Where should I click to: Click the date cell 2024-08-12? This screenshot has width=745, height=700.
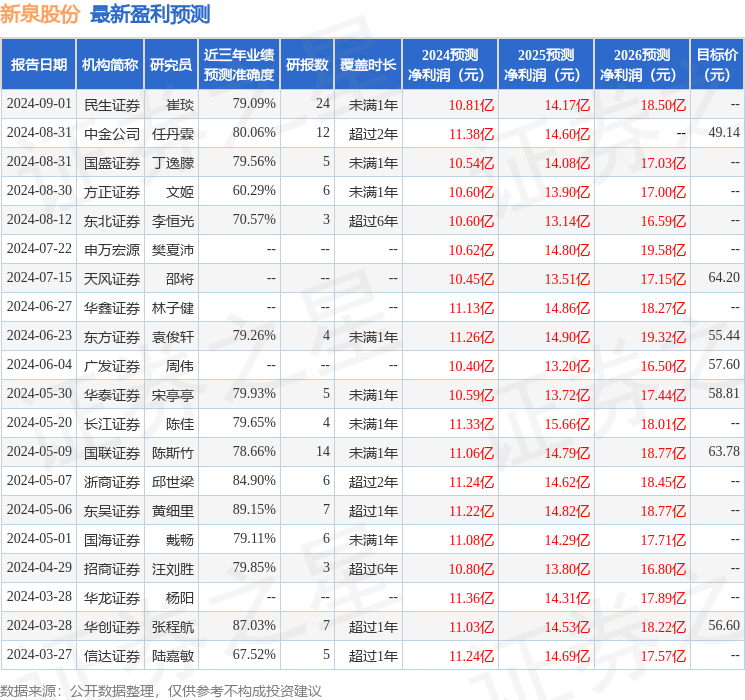pos(39,220)
